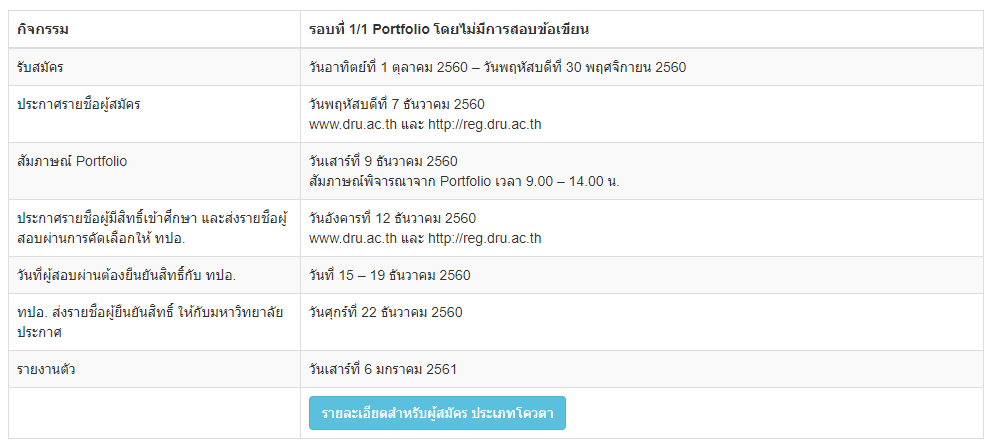This screenshot has width=989, height=445.
Task: Open http://reg.dru.ac.th under วันอังคารที่ 12 ธันวาคม
Action: [484, 238]
